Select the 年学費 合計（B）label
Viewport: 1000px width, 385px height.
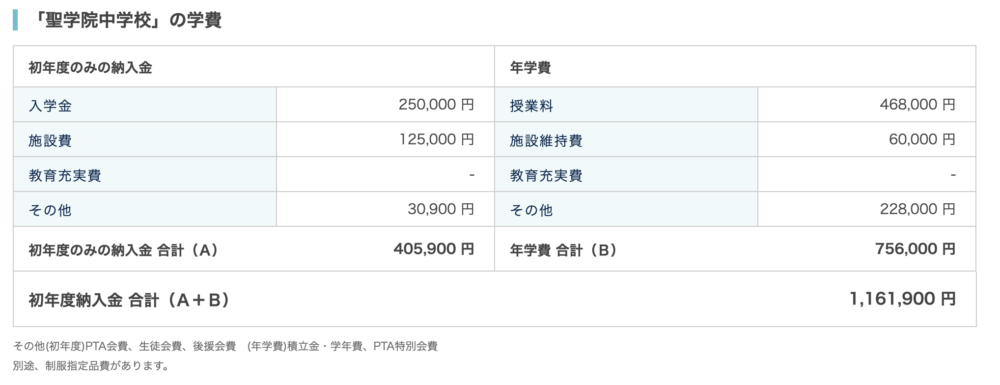pos(564,251)
